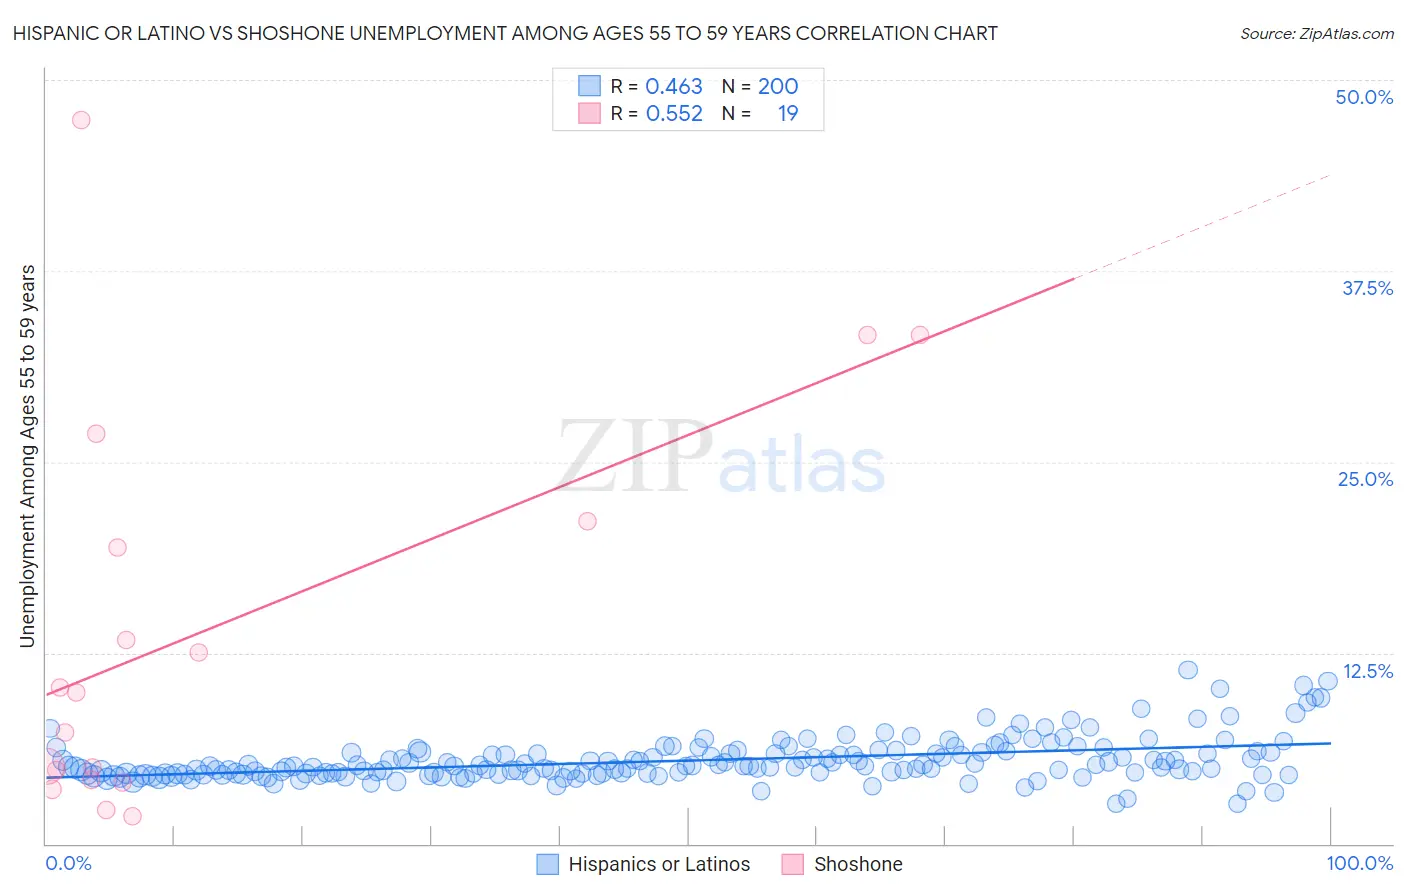The height and width of the screenshot is (892, 1406).
Task: Click the pink R = 0.552 stats swatch
Action: coord(589,113)
